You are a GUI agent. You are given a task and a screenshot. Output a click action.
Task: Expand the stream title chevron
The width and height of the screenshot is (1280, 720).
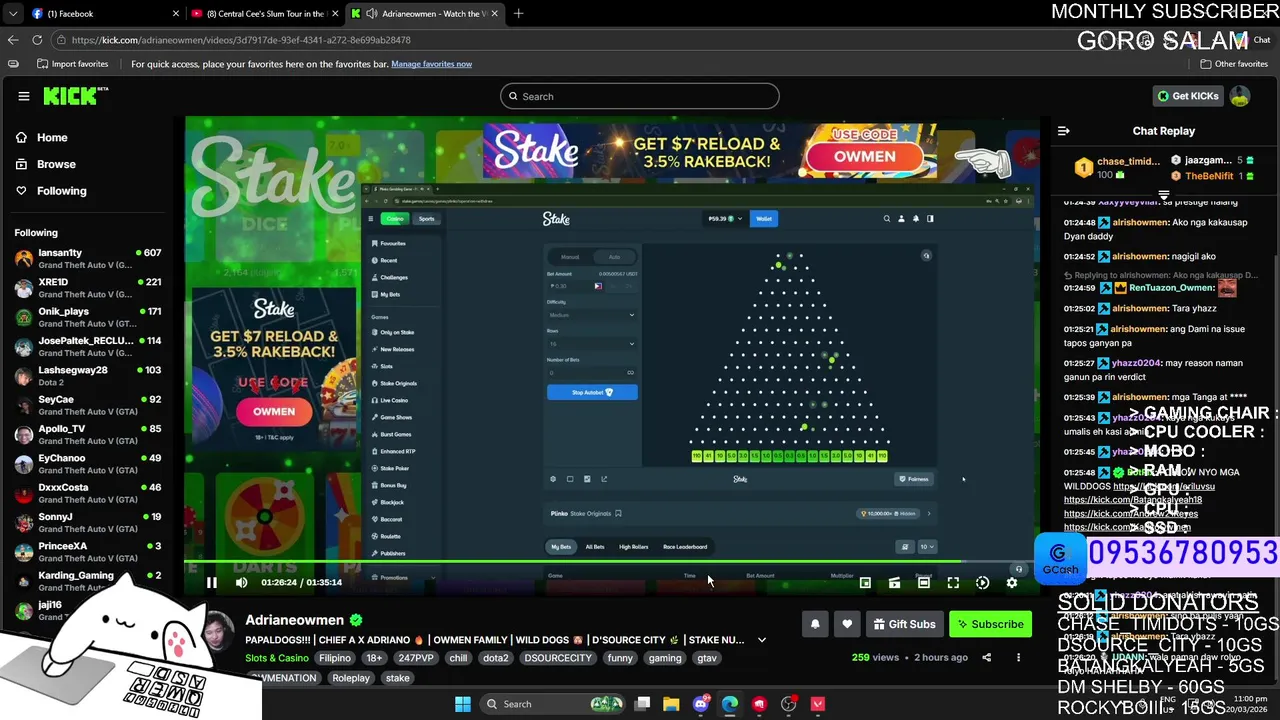click(x=762, y=640)
